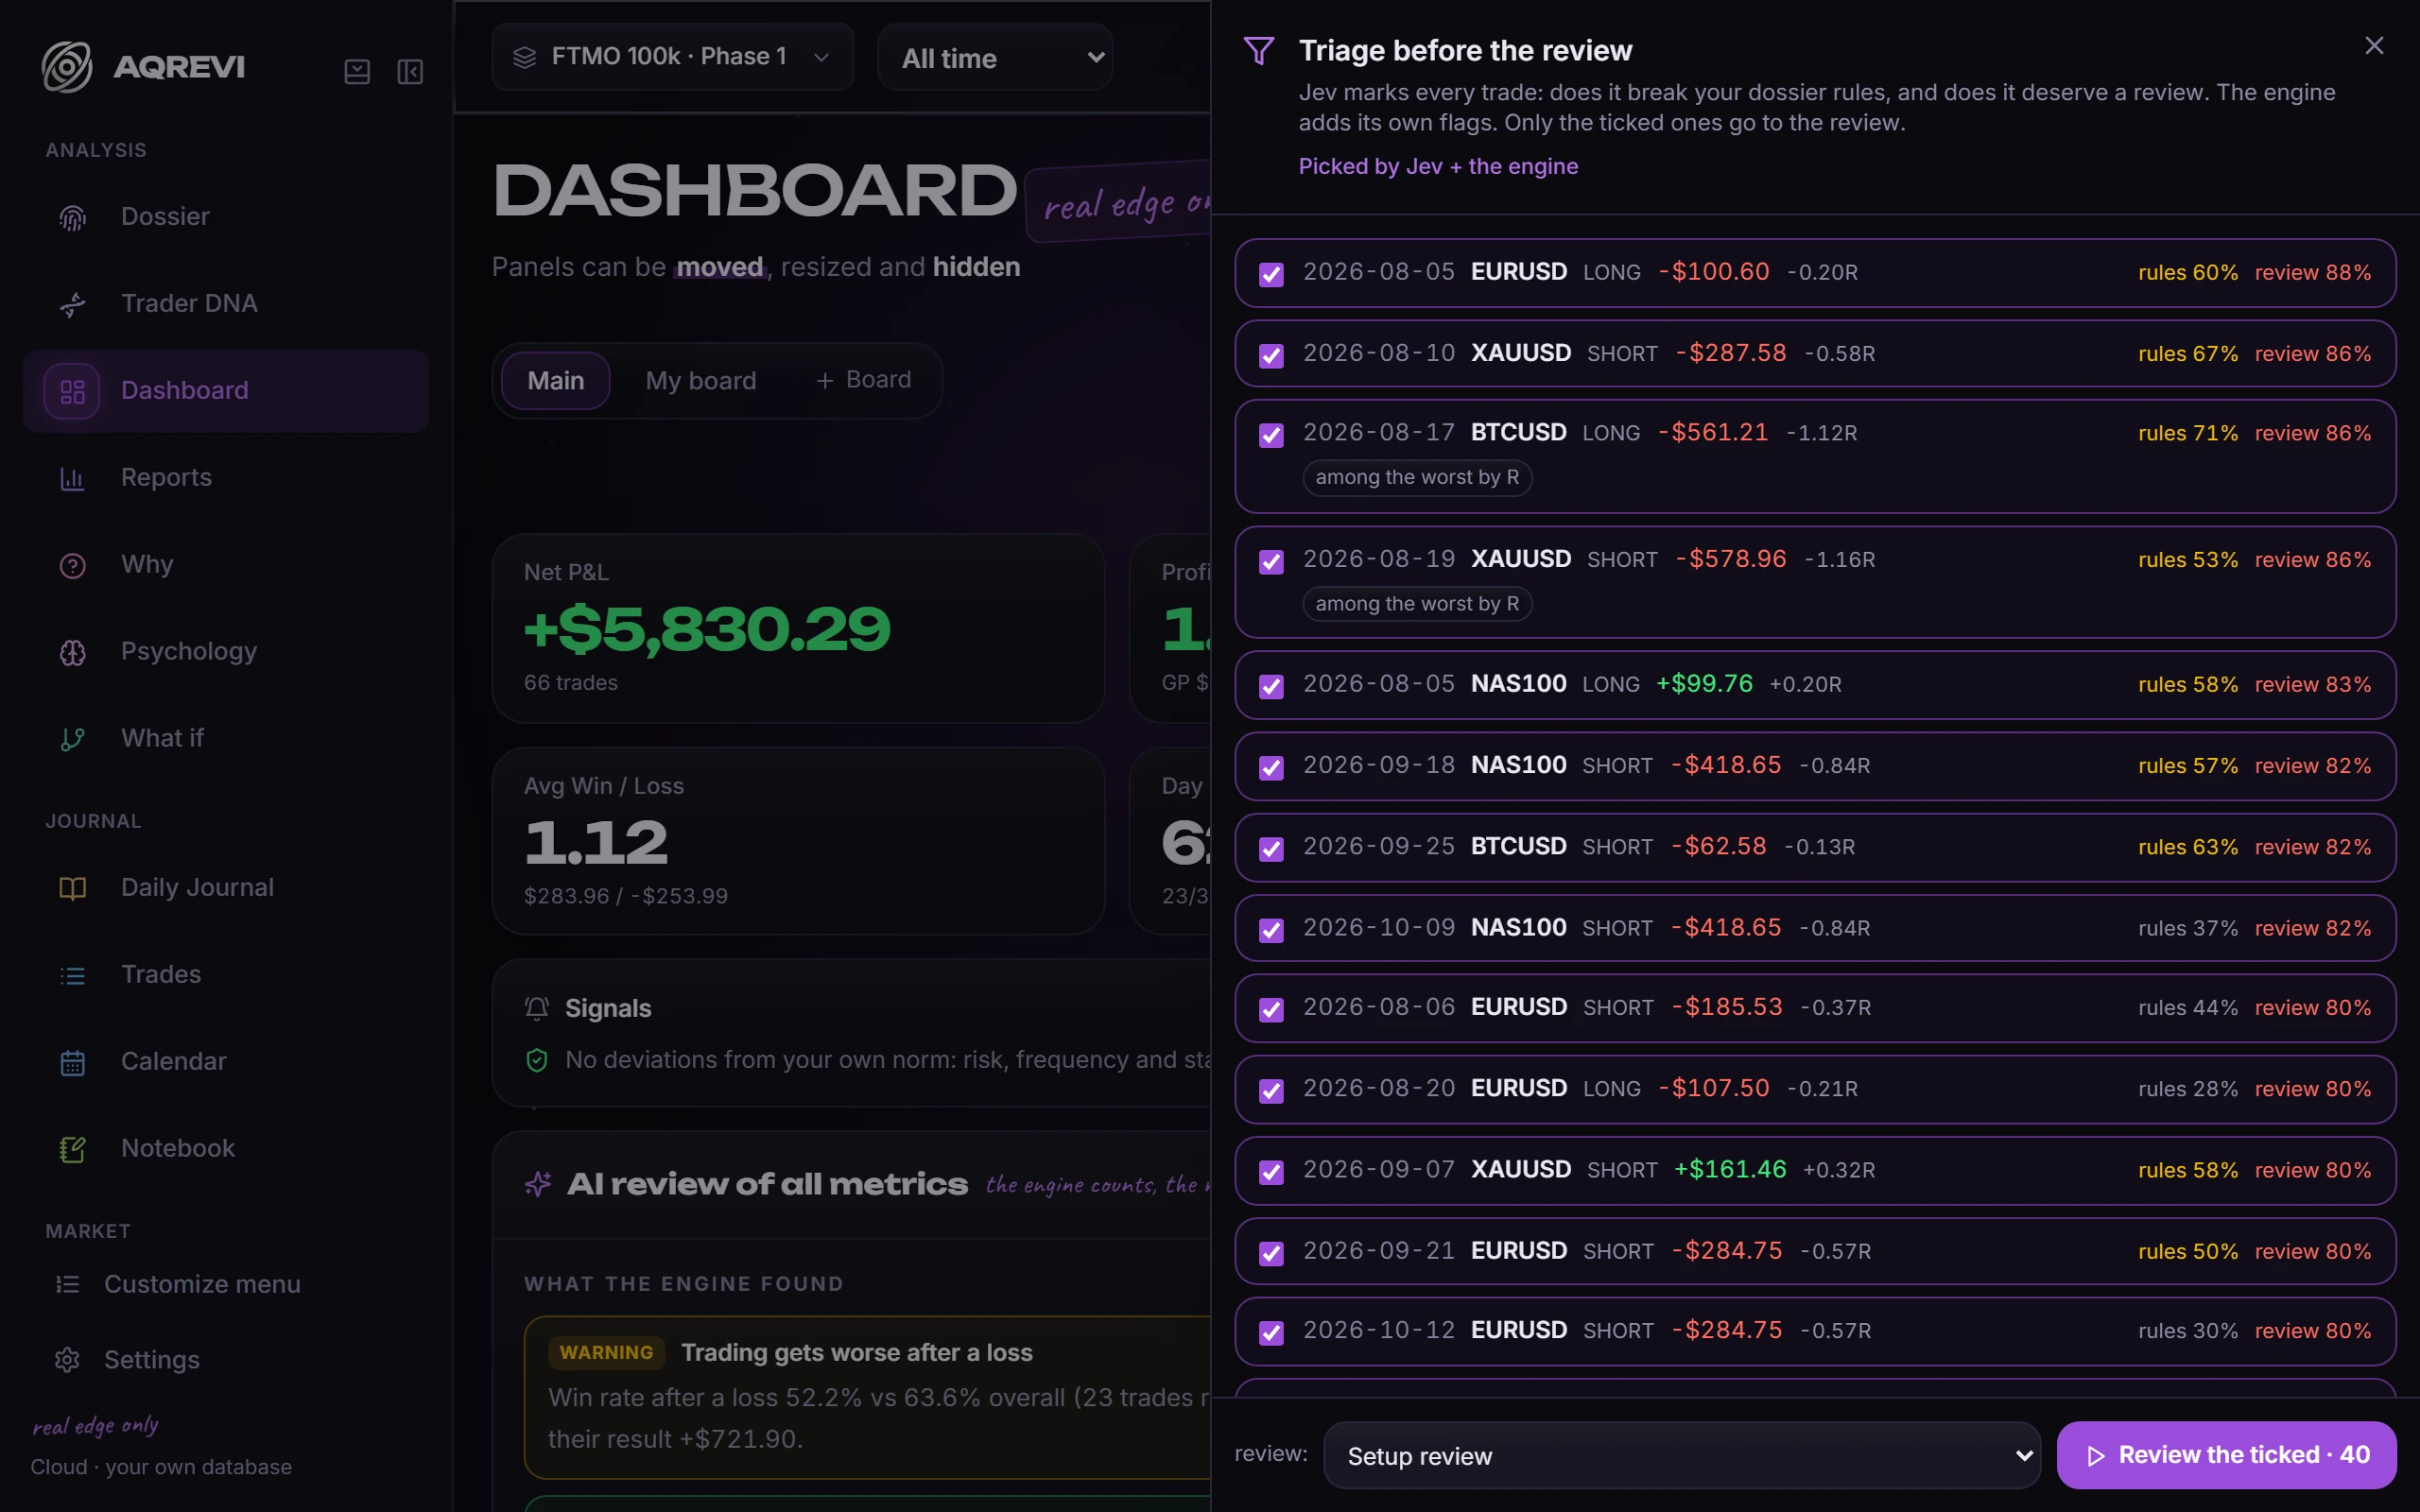Screen dimensions: 2420x1512
Task: Click the first 'among the worst by R' tag
Action: (x=1417, y=477)
